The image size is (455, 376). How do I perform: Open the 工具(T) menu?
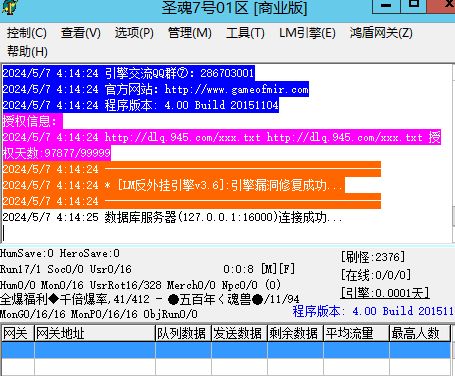(x=245, y=33)
